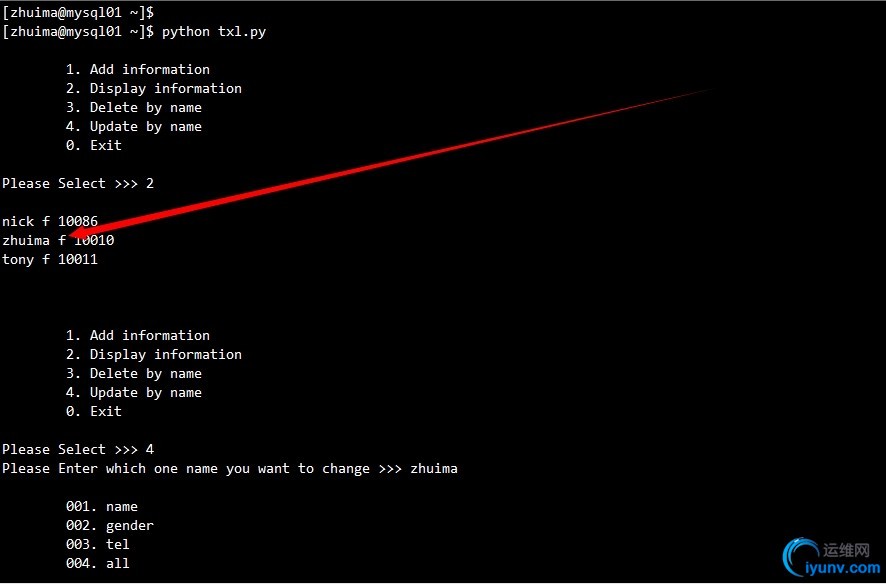Choose the "003. tel" option line
The height and width of the screenshot is (584, 886).
coord(97,544)
